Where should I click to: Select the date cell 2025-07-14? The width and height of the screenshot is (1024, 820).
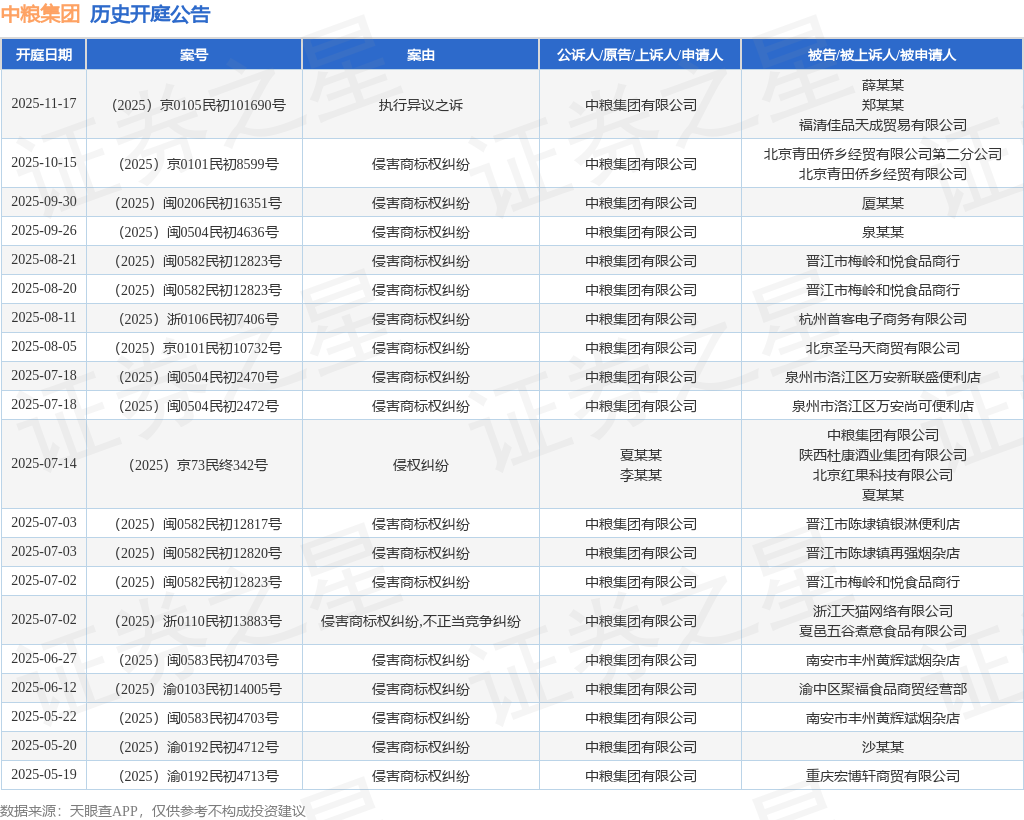(44, 464)
